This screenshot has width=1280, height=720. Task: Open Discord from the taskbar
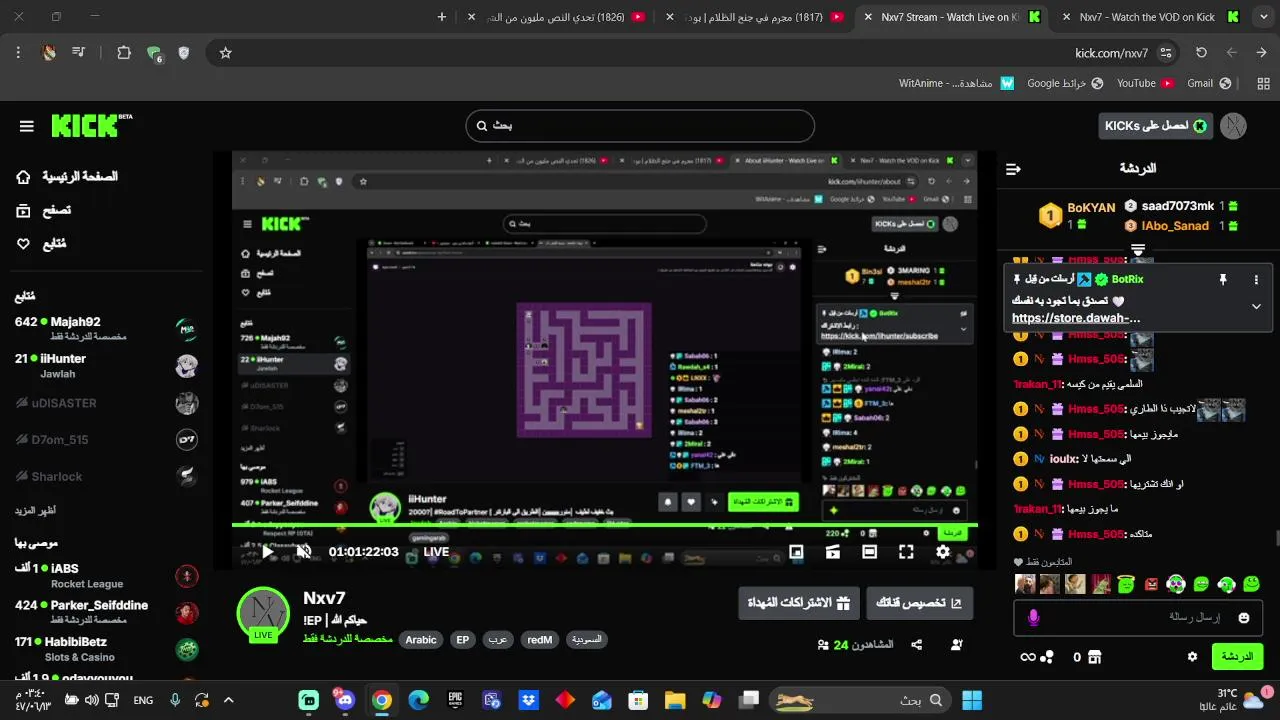(345, 700)
